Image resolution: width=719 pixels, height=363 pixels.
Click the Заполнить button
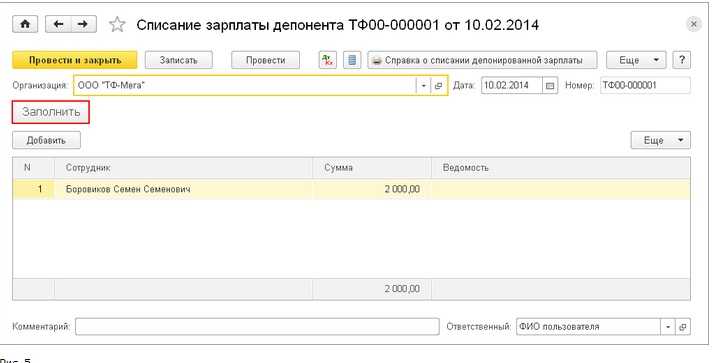click(51, 112)
